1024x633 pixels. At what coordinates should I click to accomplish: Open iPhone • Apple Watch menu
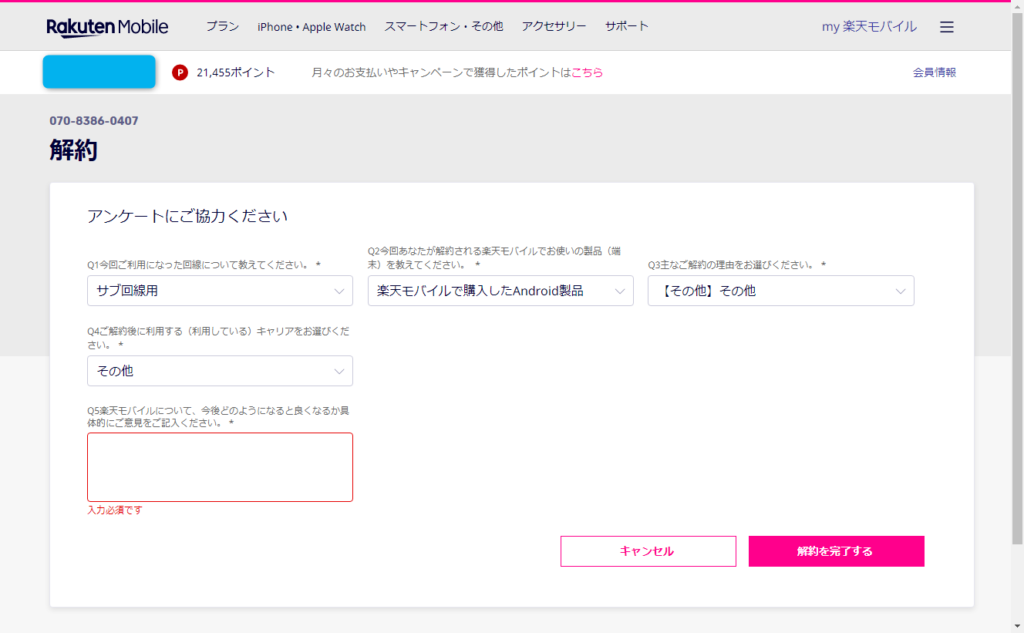[x=311, y=27]
